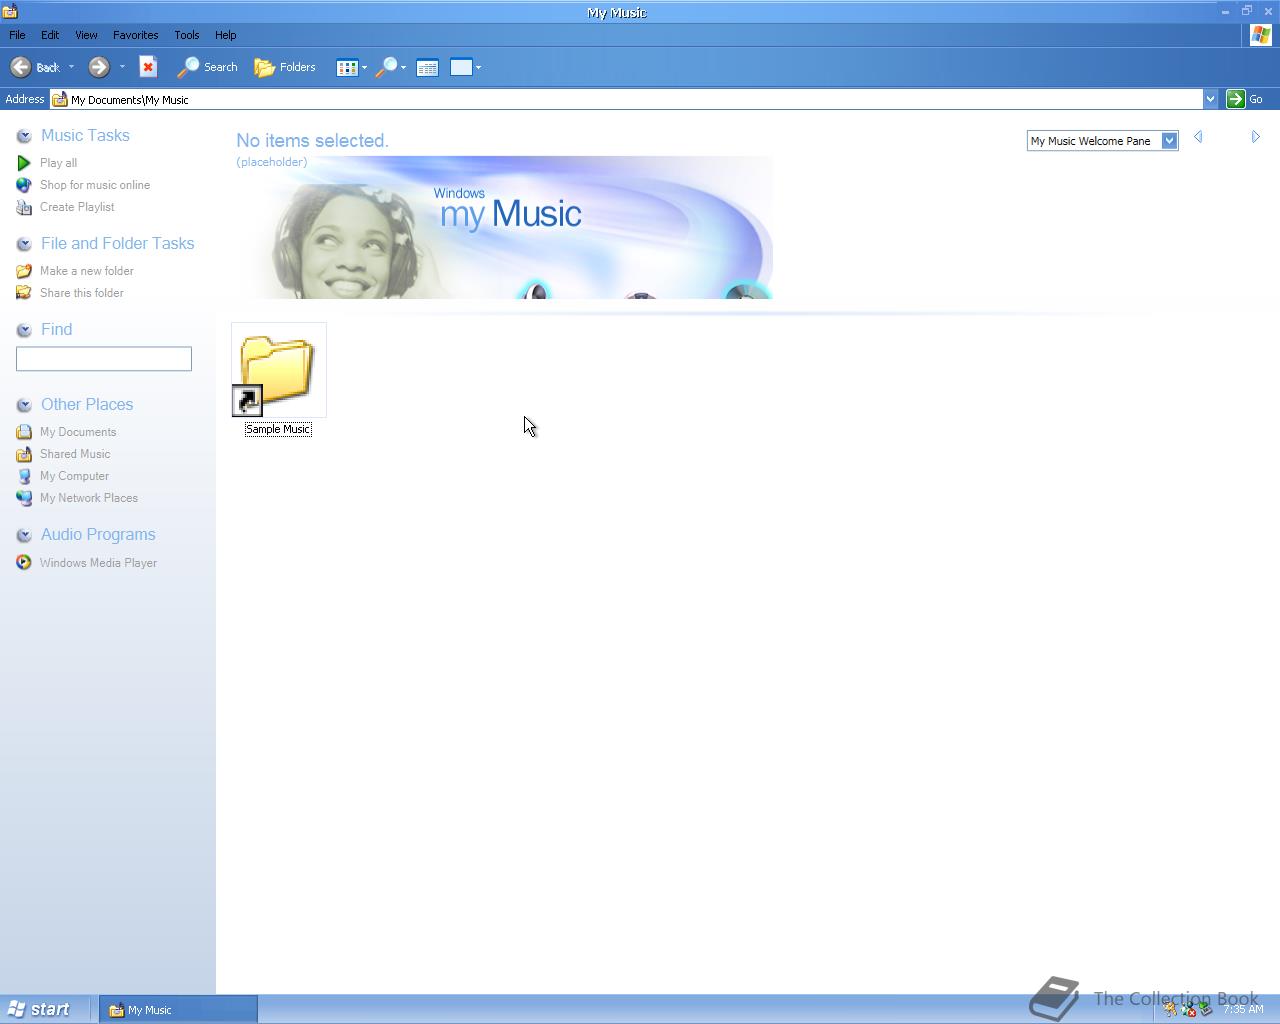The image size is (1280, 1024).
Task: Click the green-arrow tray icon beside the clock
Action: click(1206, 1010)
